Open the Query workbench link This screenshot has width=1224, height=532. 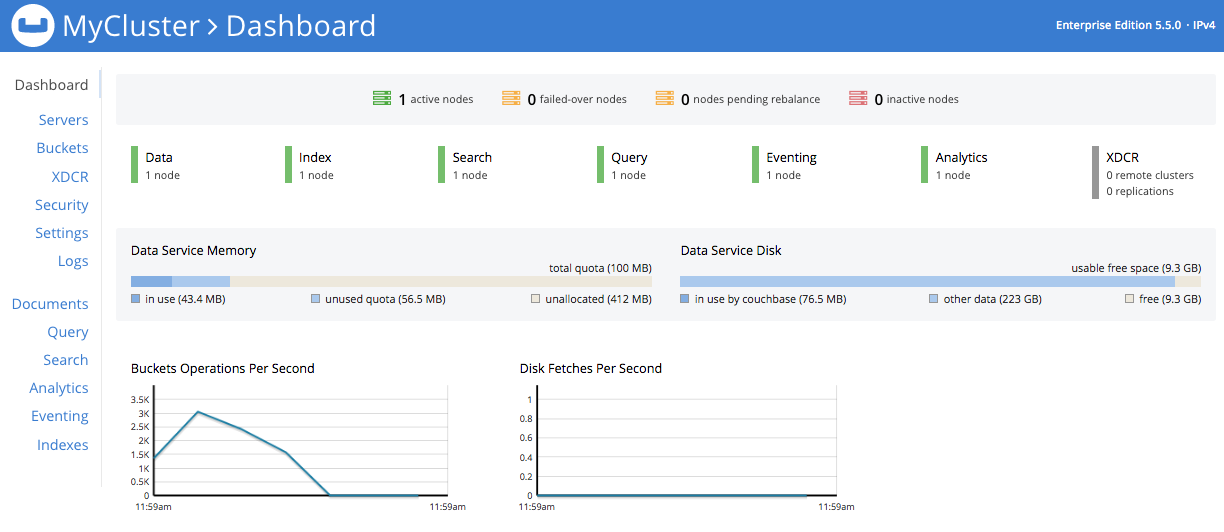68,332
